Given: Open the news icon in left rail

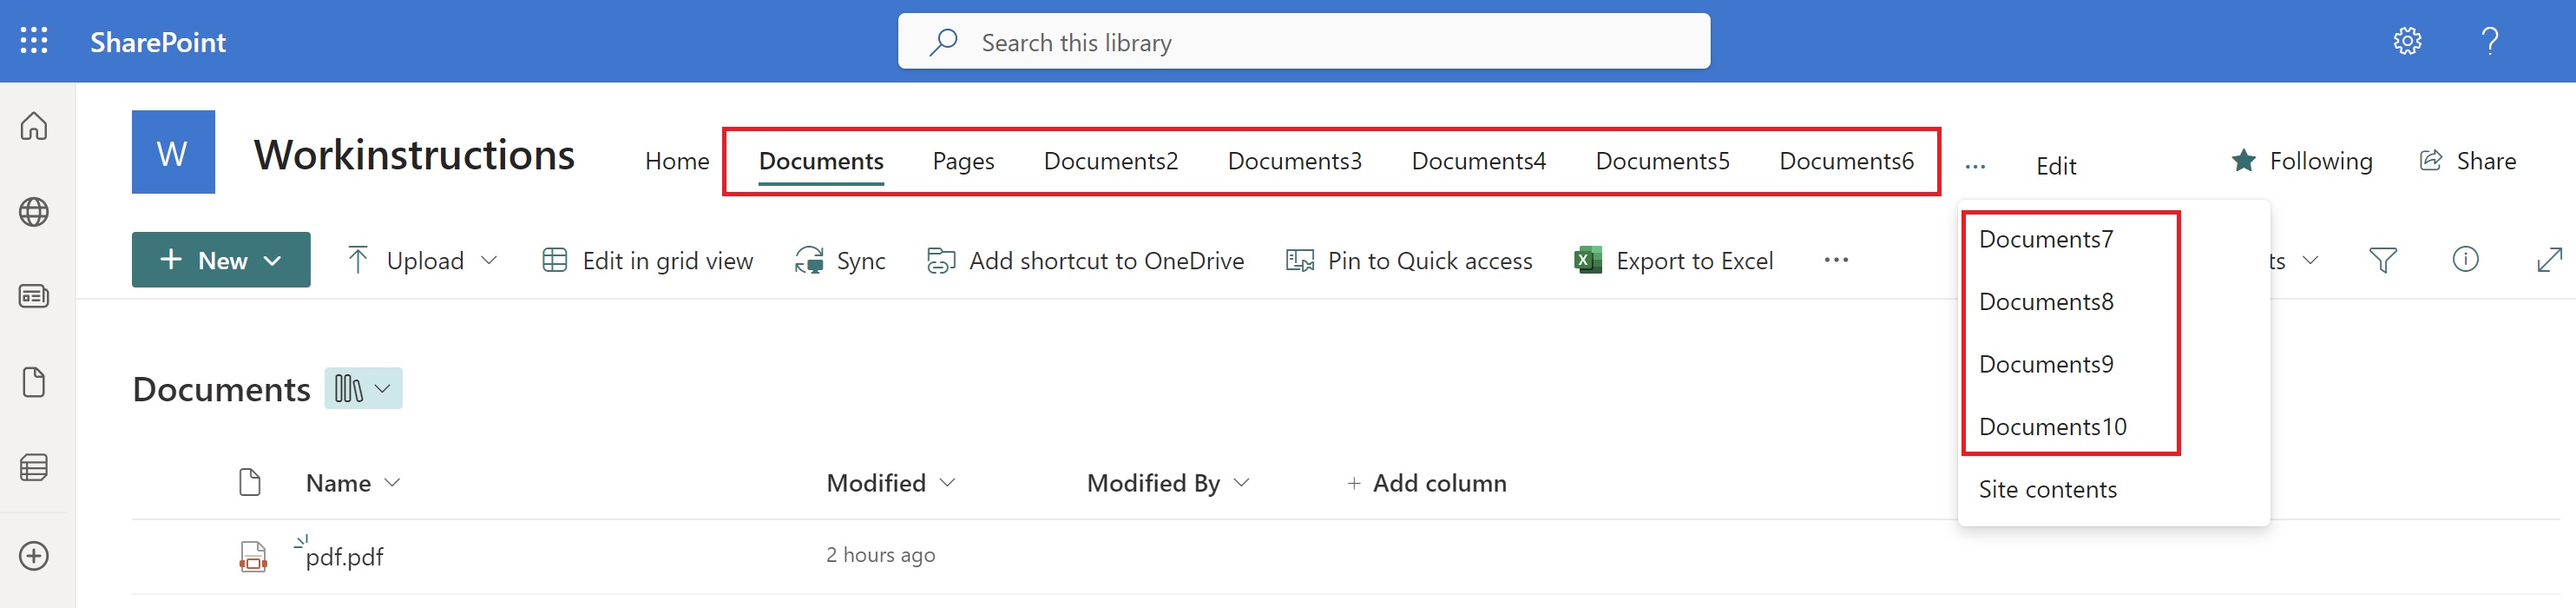Looking at the screenshot, I should (x=34, y=297).
